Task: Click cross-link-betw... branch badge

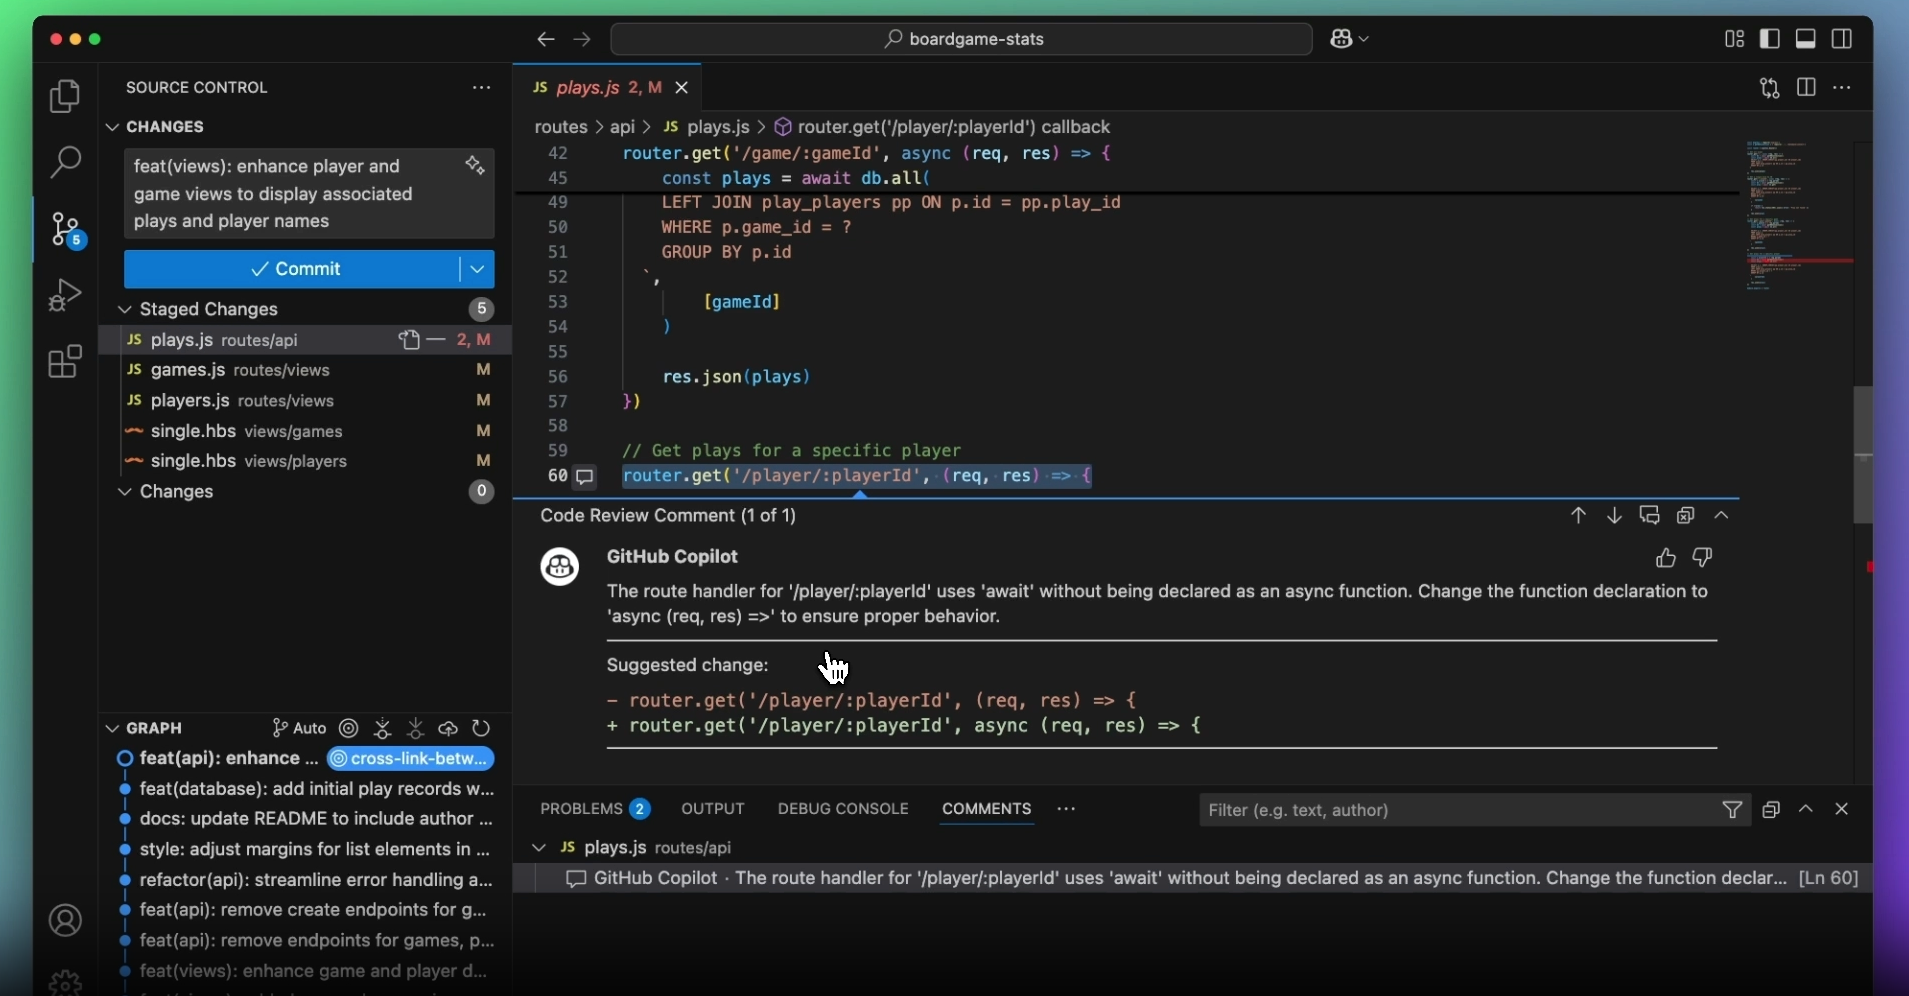Action: click(x=411, y=759)
